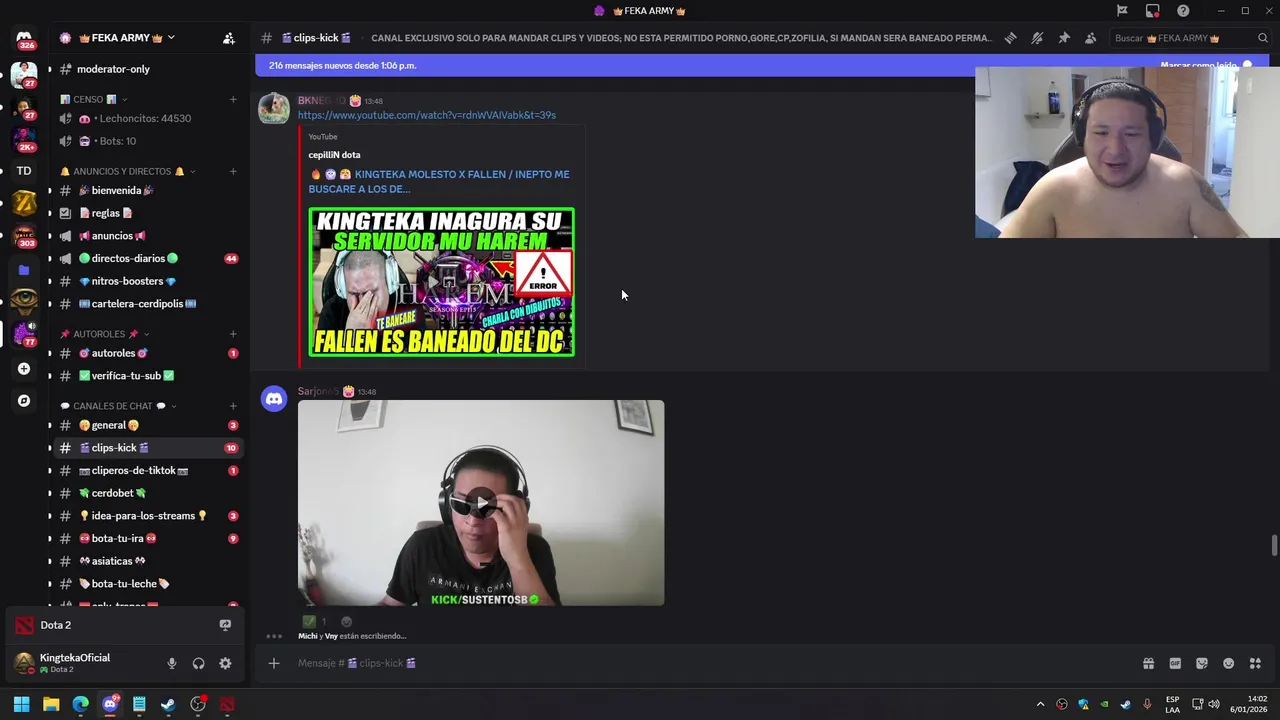Open KINGTEKA MOLESTO X FALLEN embed title link

point(439,181)
